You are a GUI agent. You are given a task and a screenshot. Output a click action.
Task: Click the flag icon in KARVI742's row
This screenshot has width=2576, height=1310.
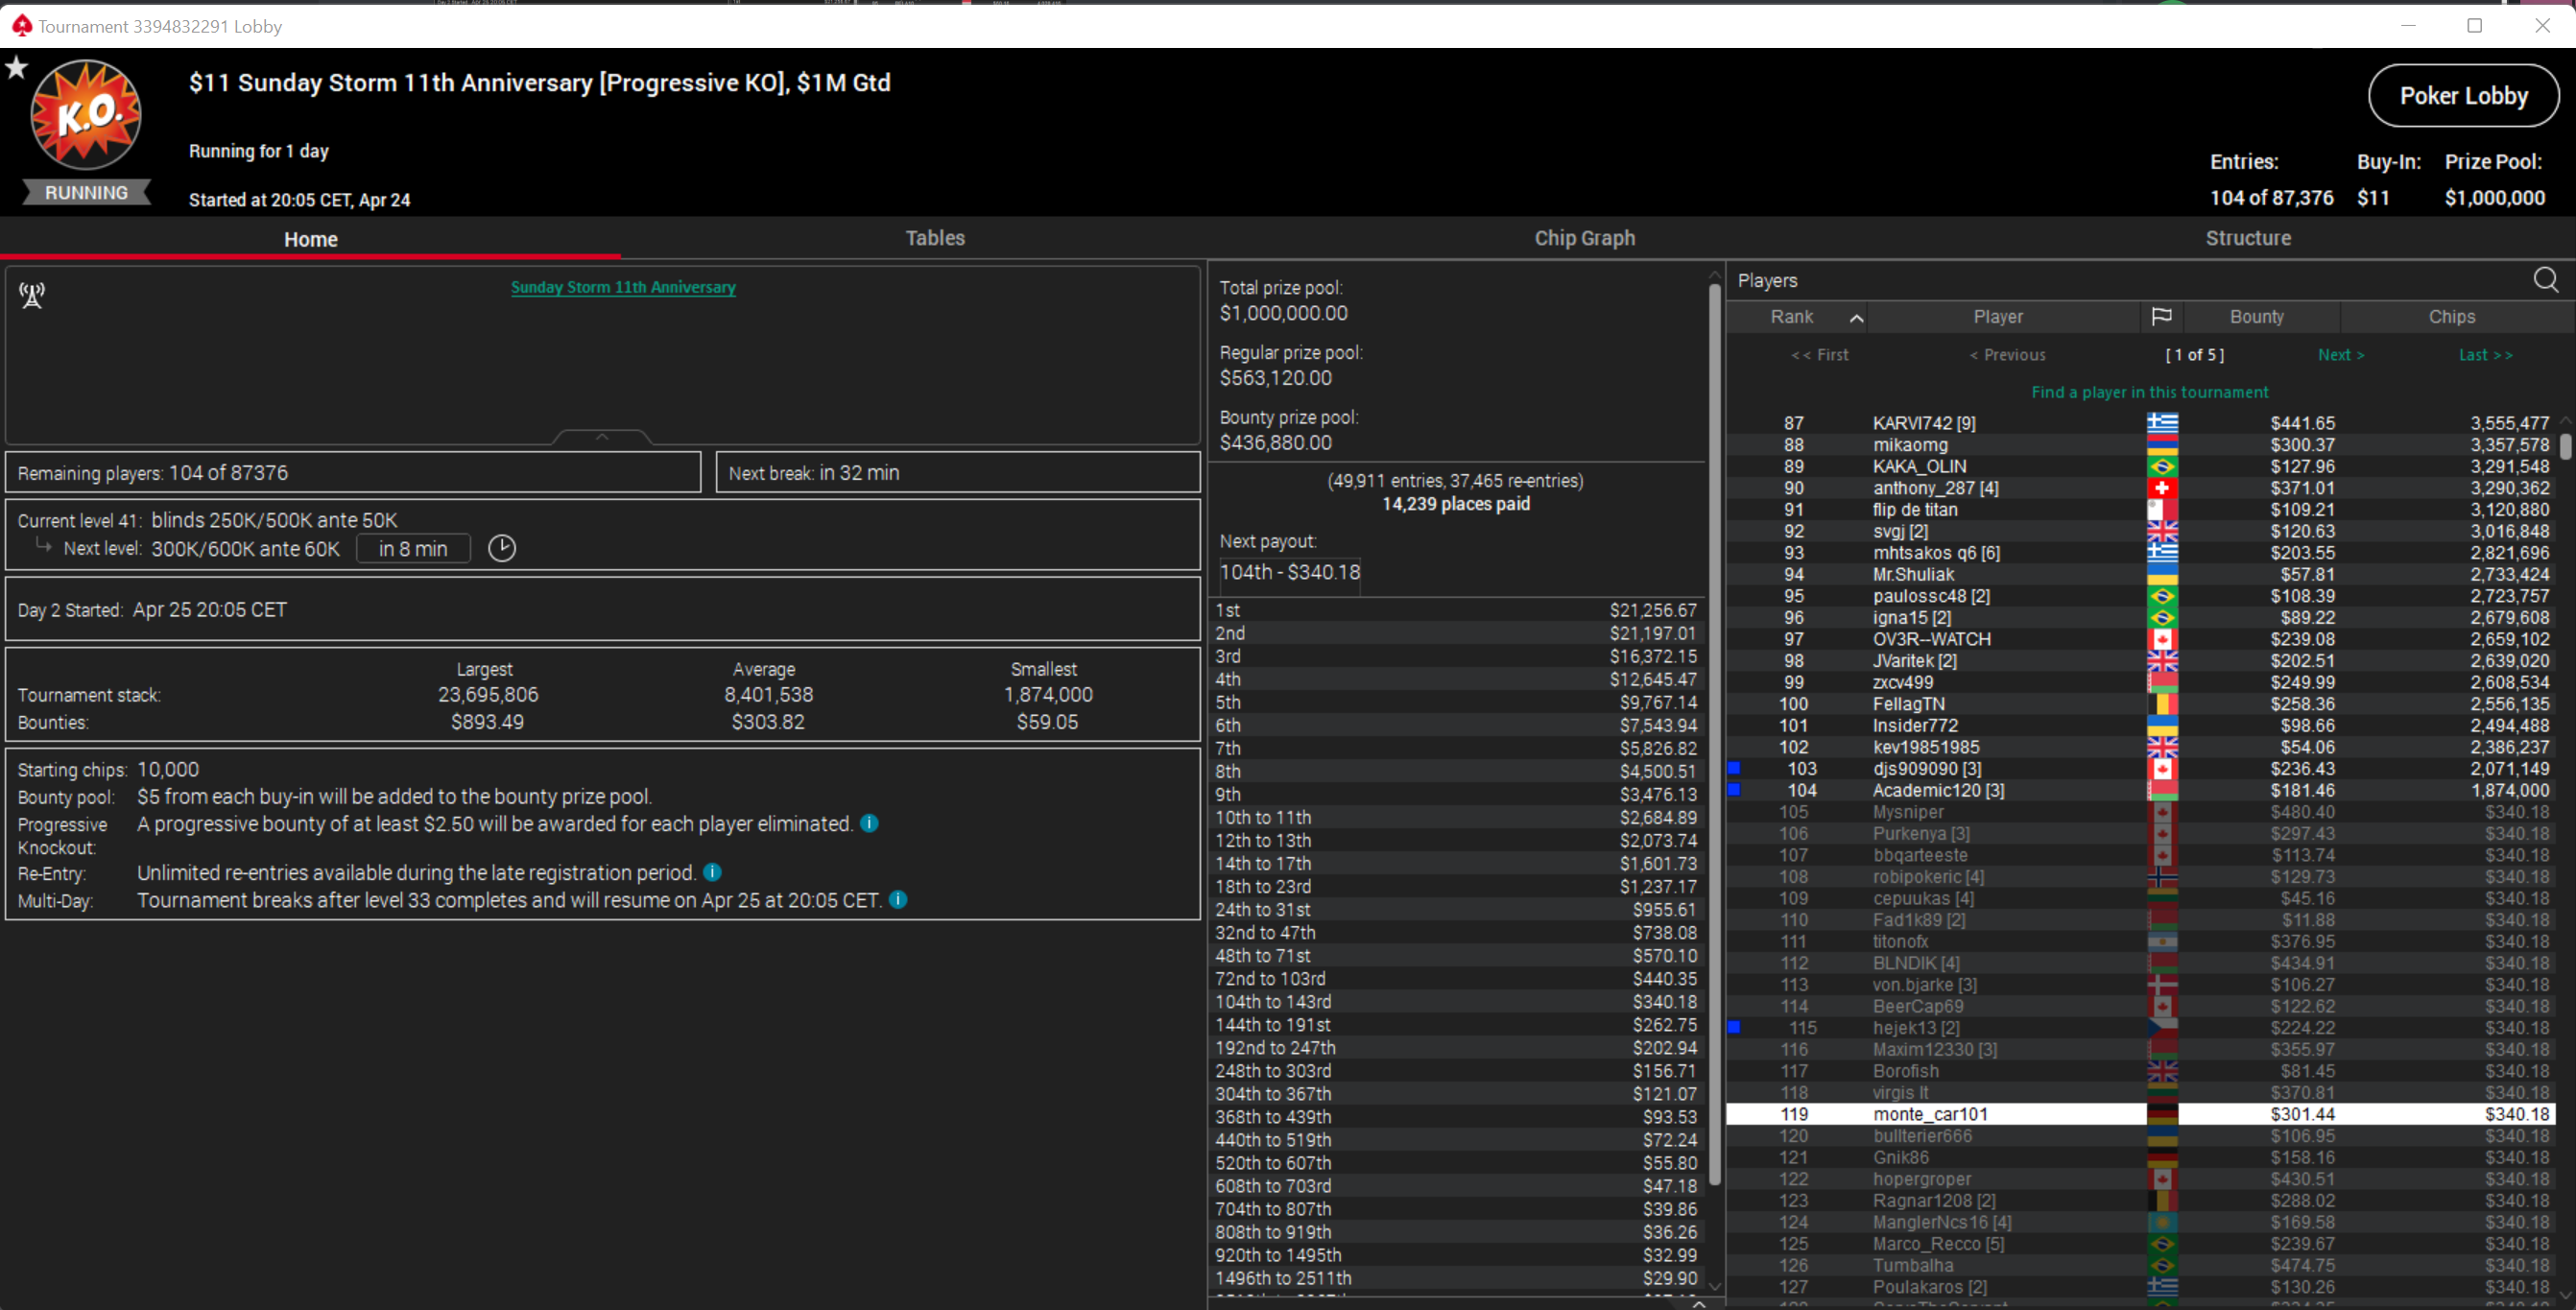[2162, 423]
